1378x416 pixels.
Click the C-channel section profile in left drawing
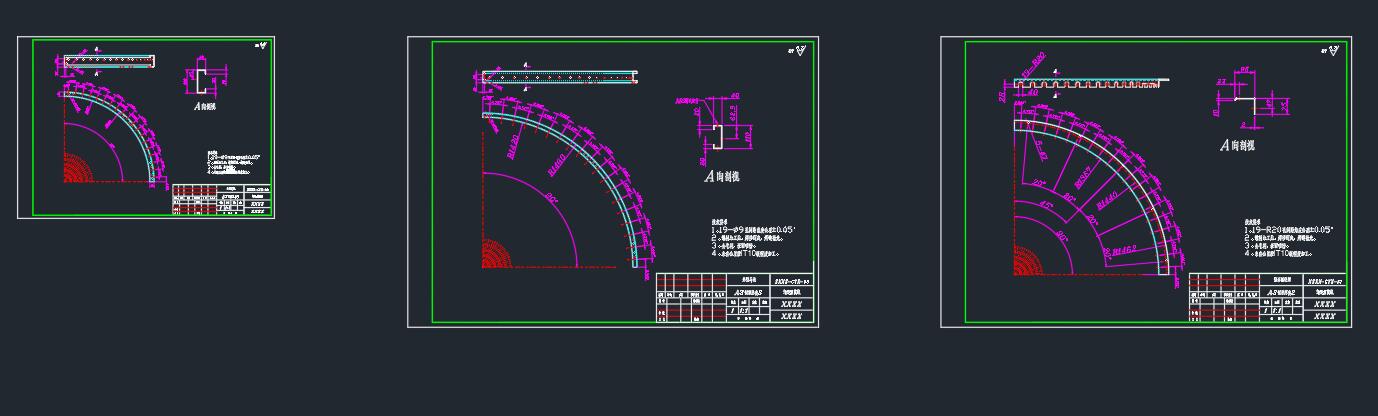point(201,81)
